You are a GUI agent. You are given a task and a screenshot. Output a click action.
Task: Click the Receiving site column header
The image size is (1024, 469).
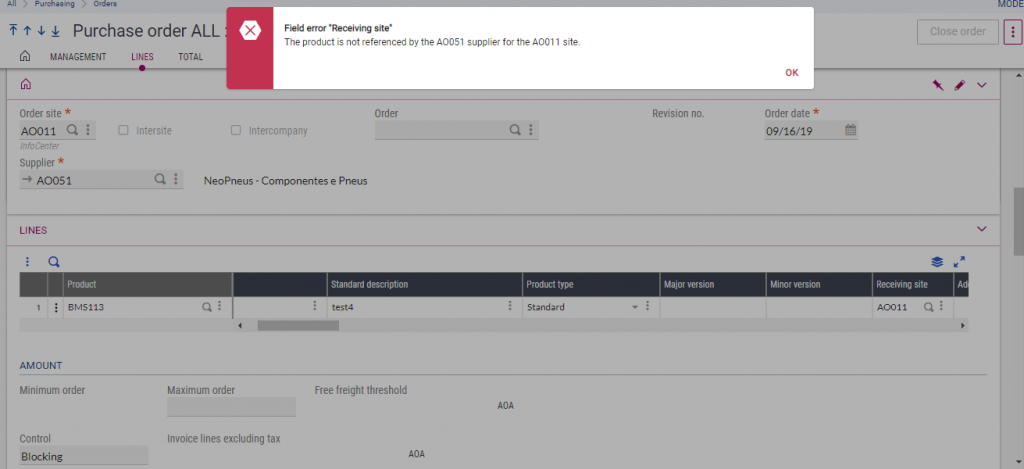pos(913,285)
